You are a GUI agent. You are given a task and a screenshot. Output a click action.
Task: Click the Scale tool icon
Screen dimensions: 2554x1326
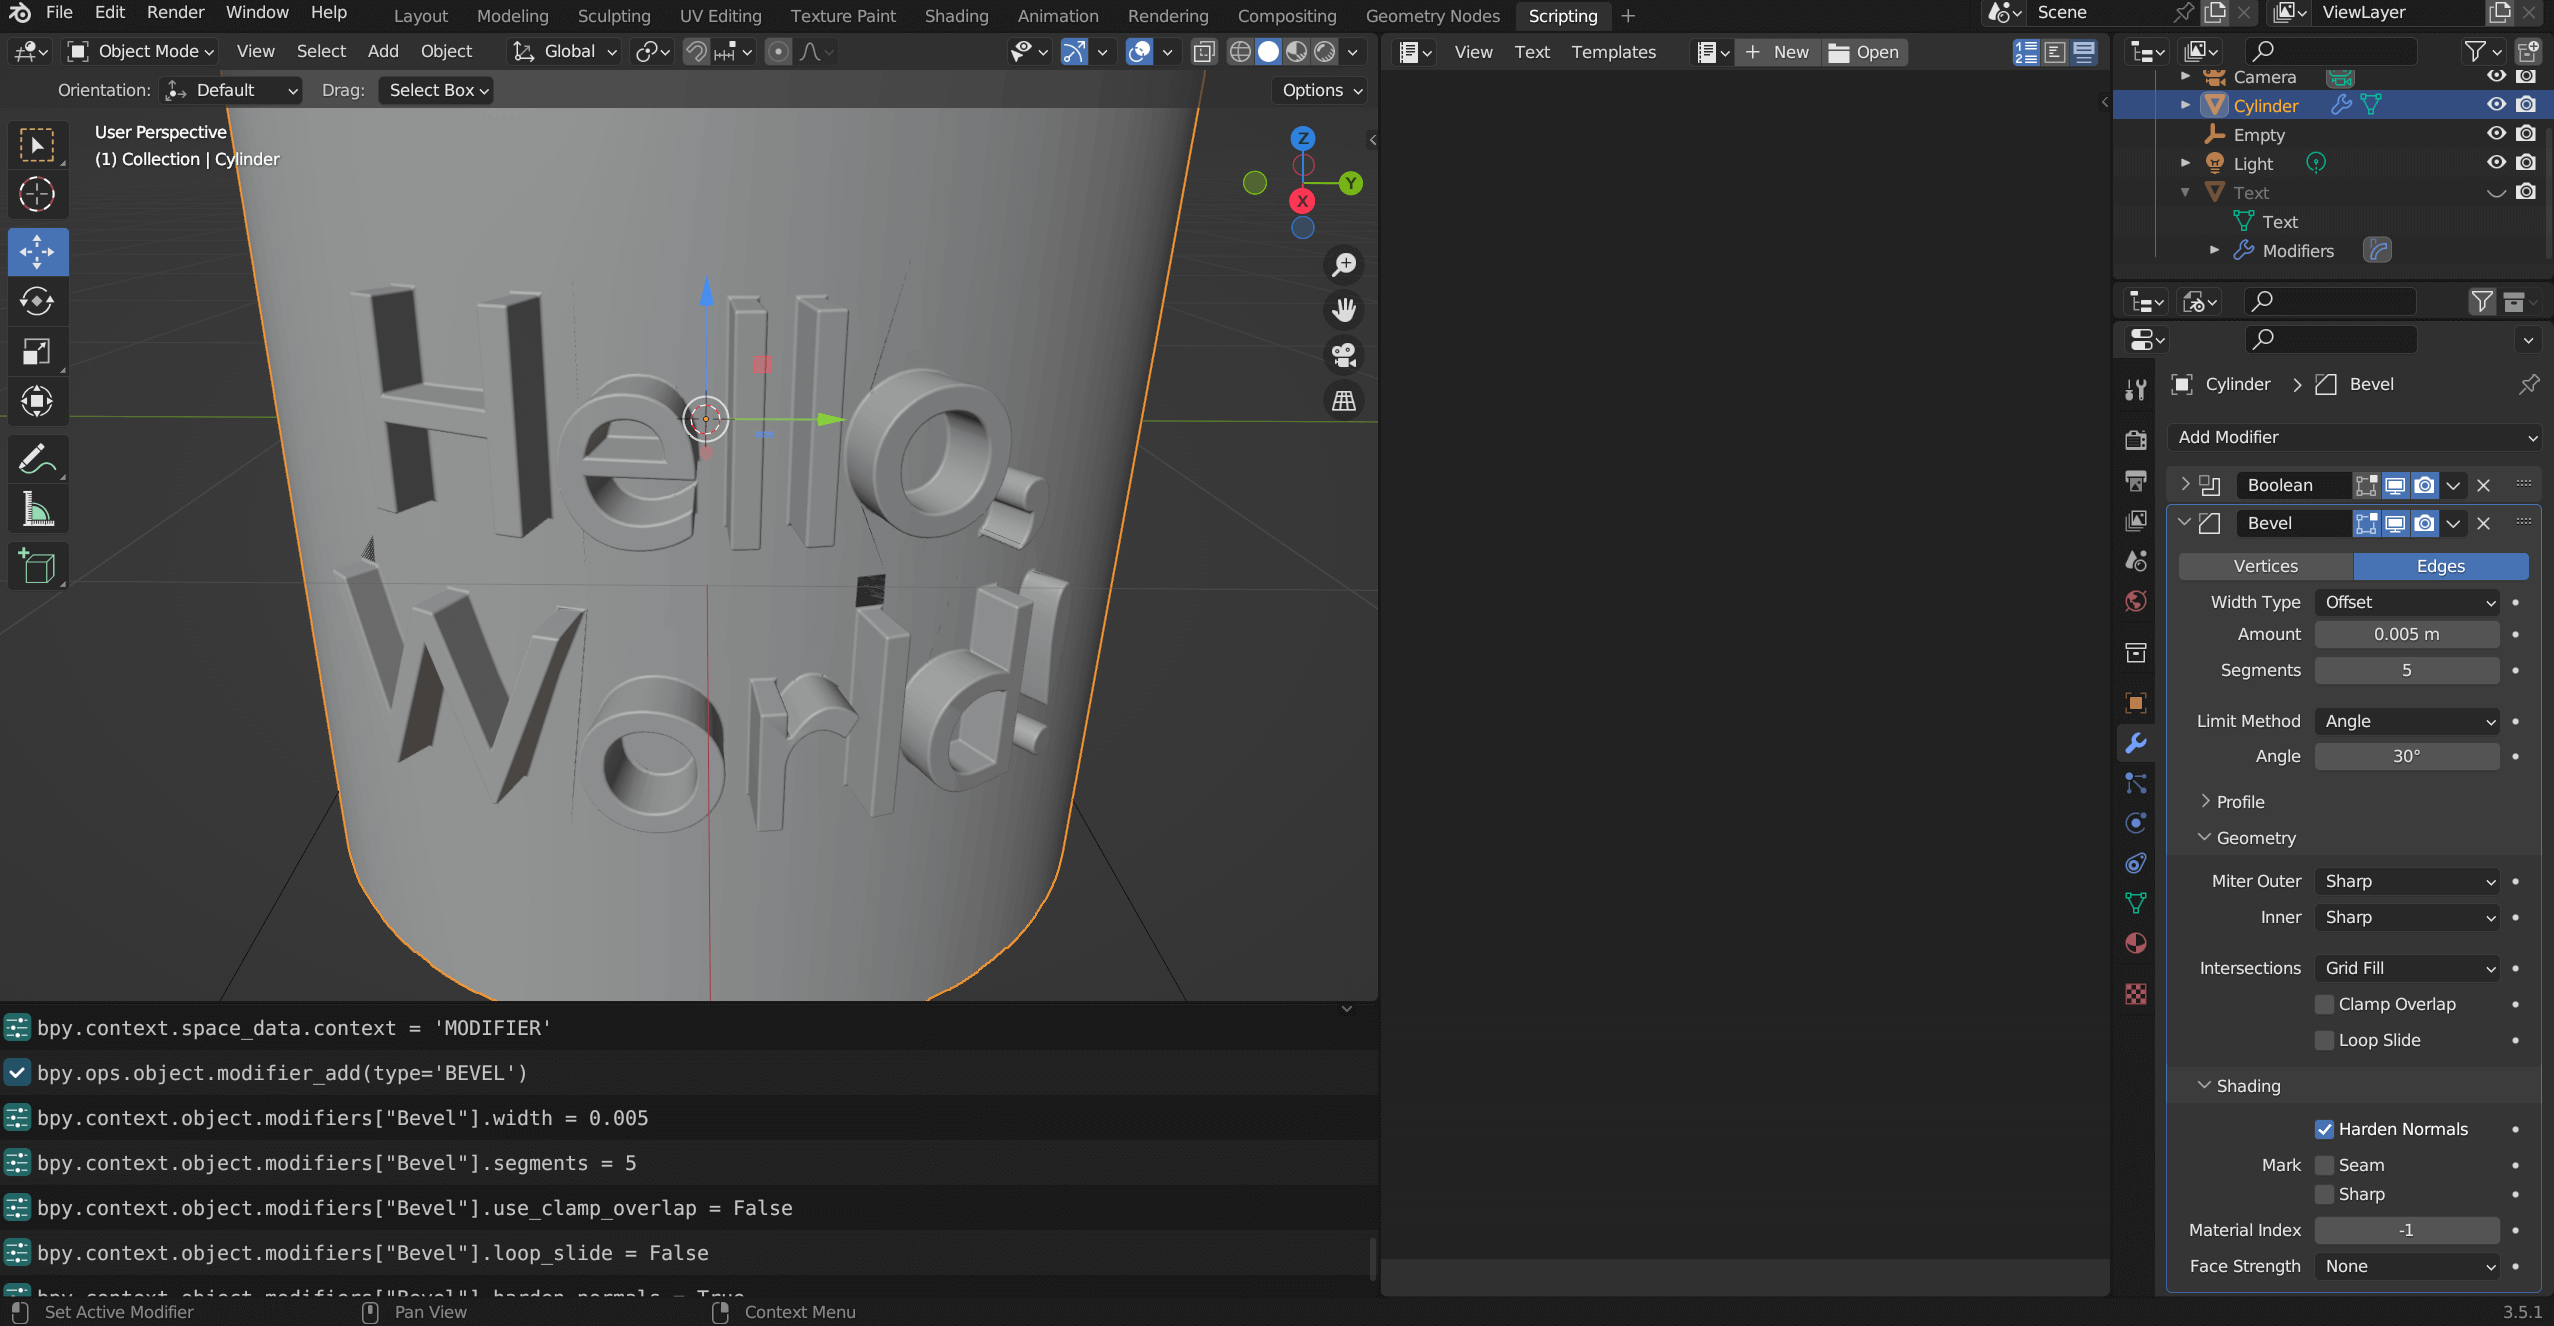pos(37,351)
